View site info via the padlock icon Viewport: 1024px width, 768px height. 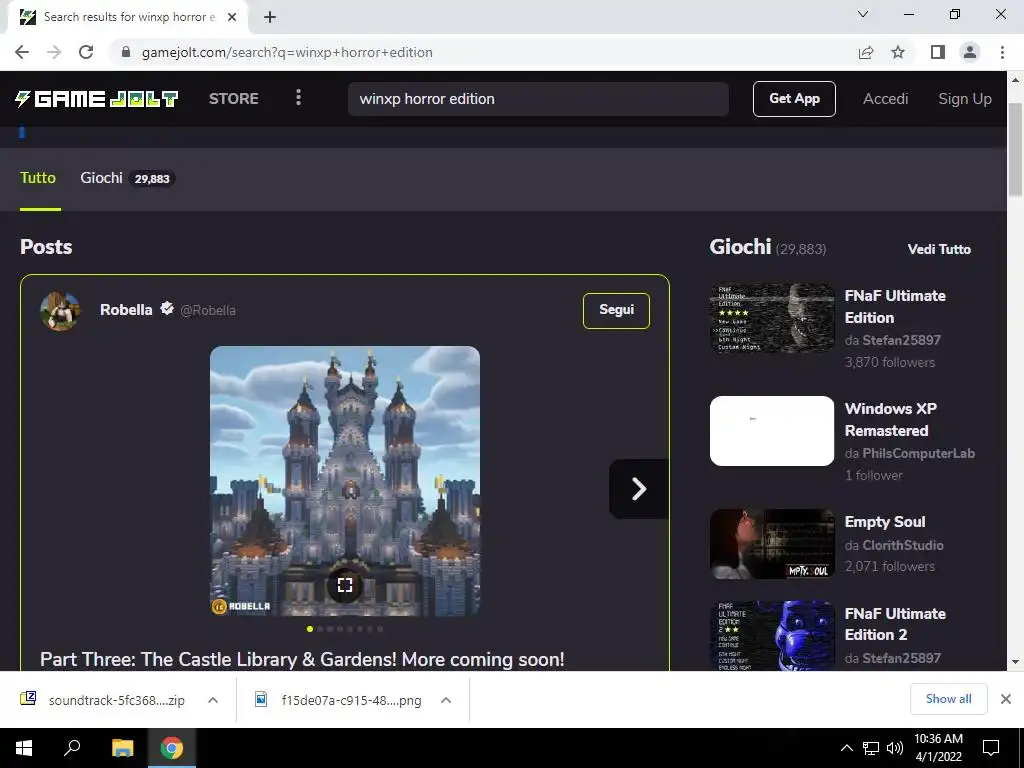pos(126,52)
